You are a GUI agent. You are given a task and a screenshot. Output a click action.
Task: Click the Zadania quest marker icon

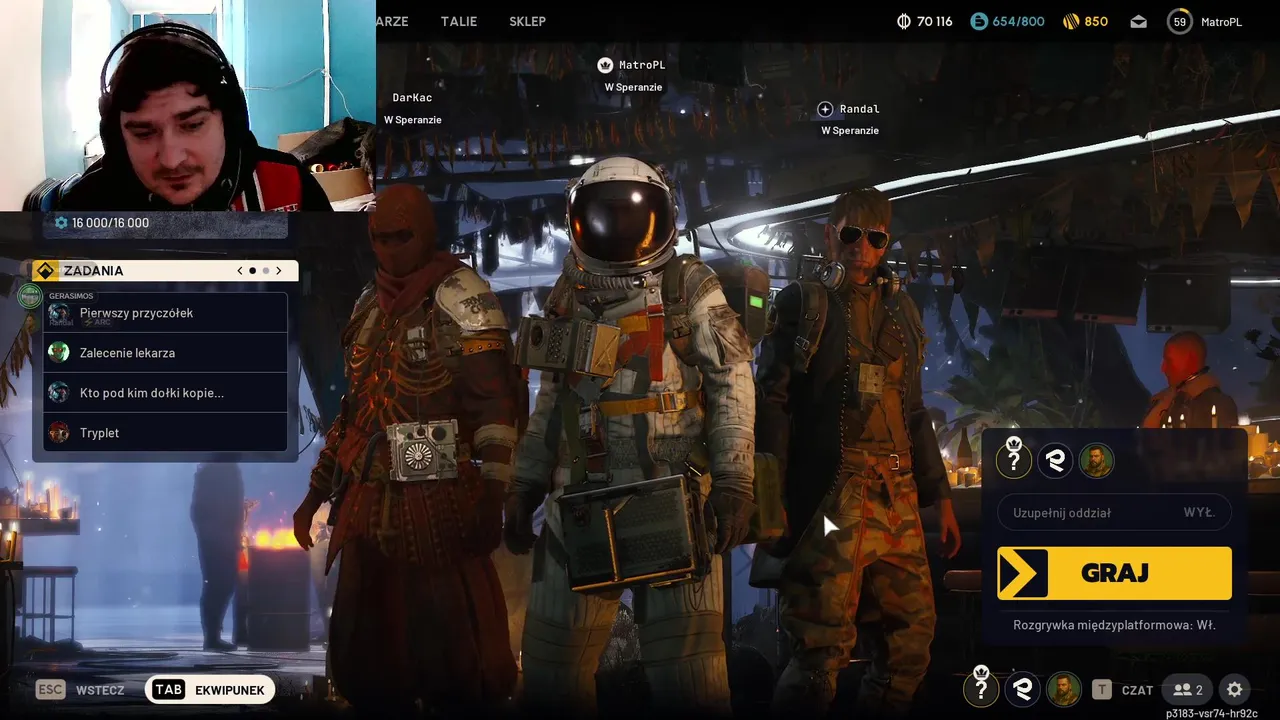pyautogui.click(x=44, y=270)
